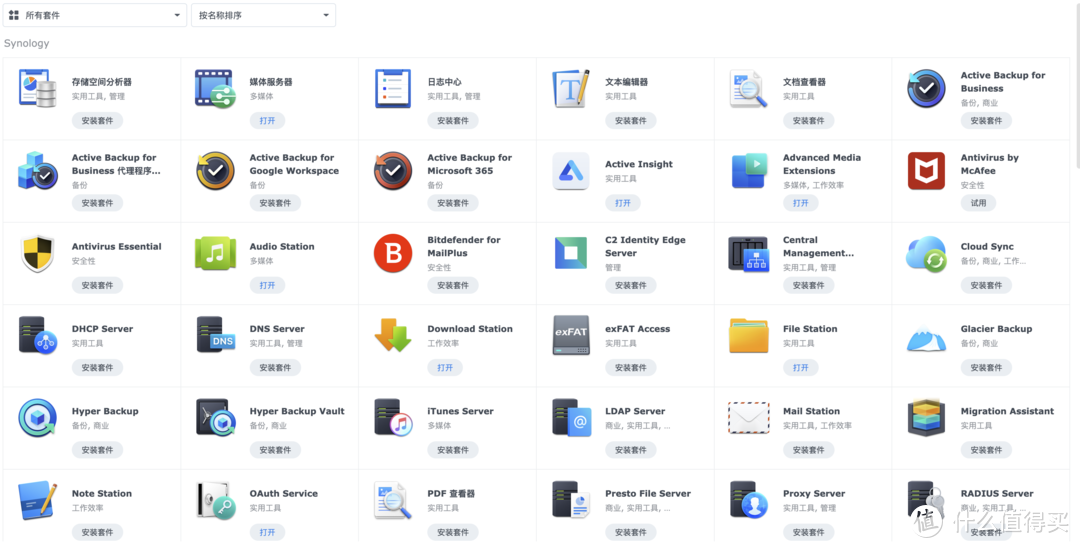Open File Station with 打开 button
1080x548 pixels.
(x=800, y=368)
